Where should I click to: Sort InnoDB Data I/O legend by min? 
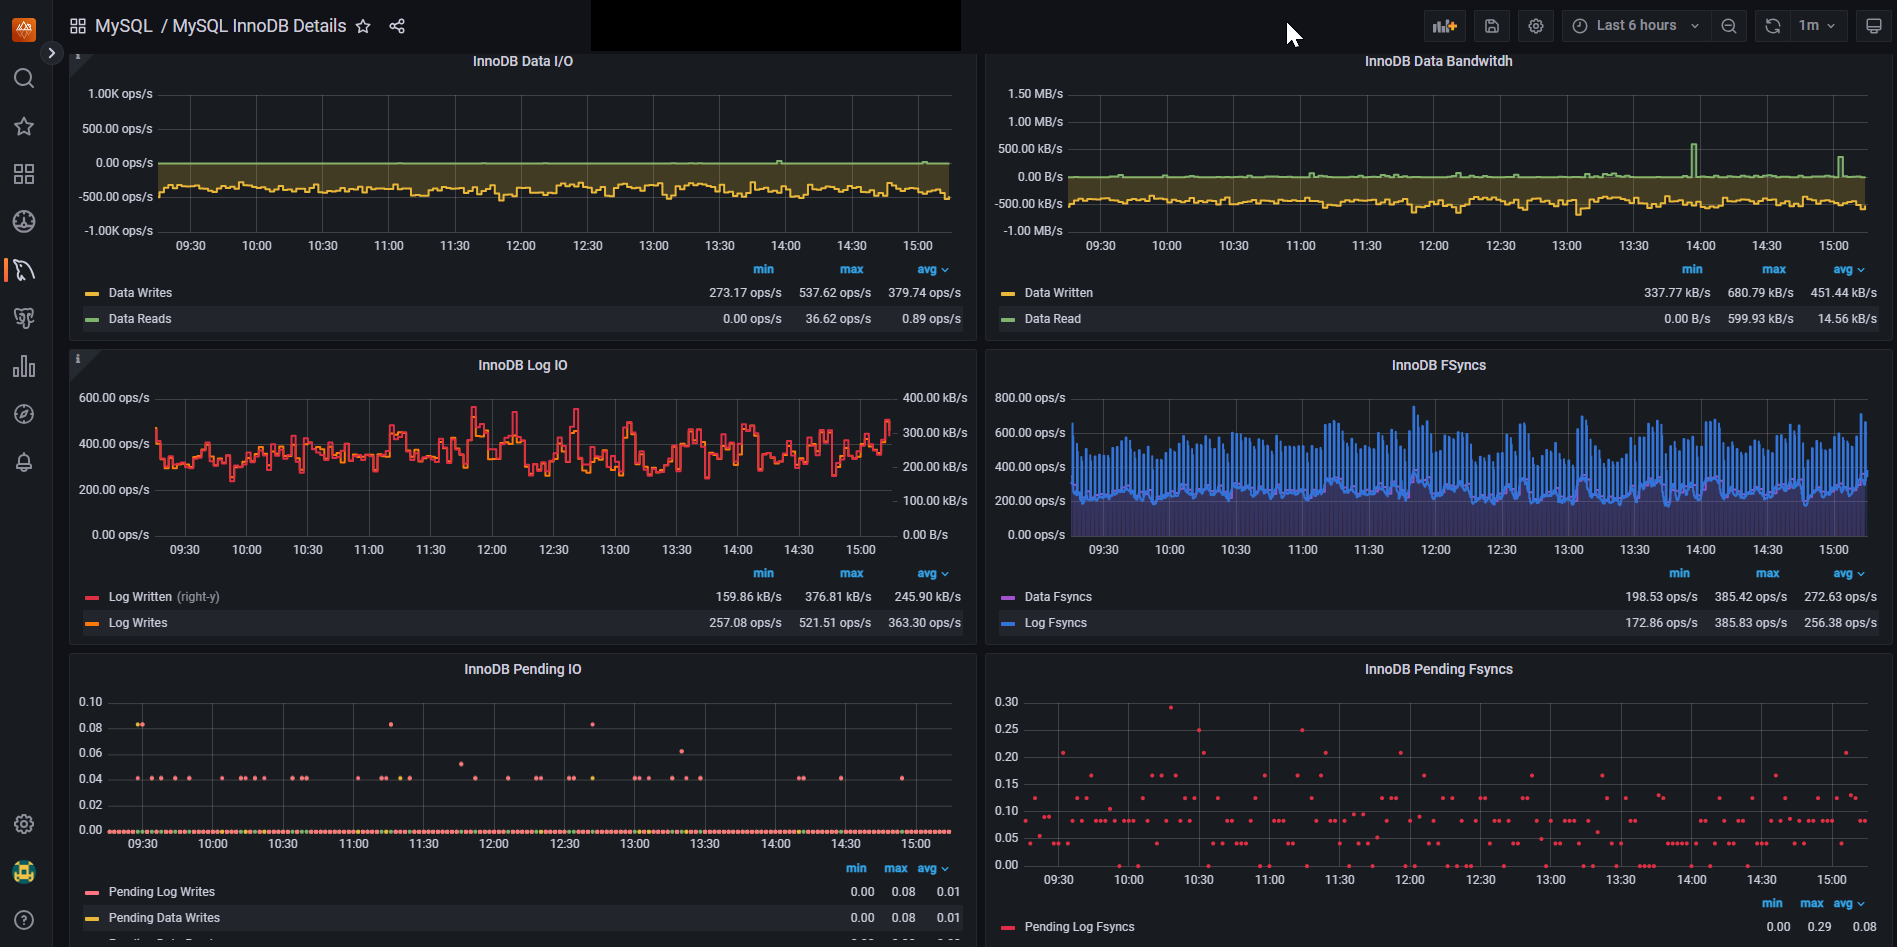pyautogui.click(x=763, y=269)
